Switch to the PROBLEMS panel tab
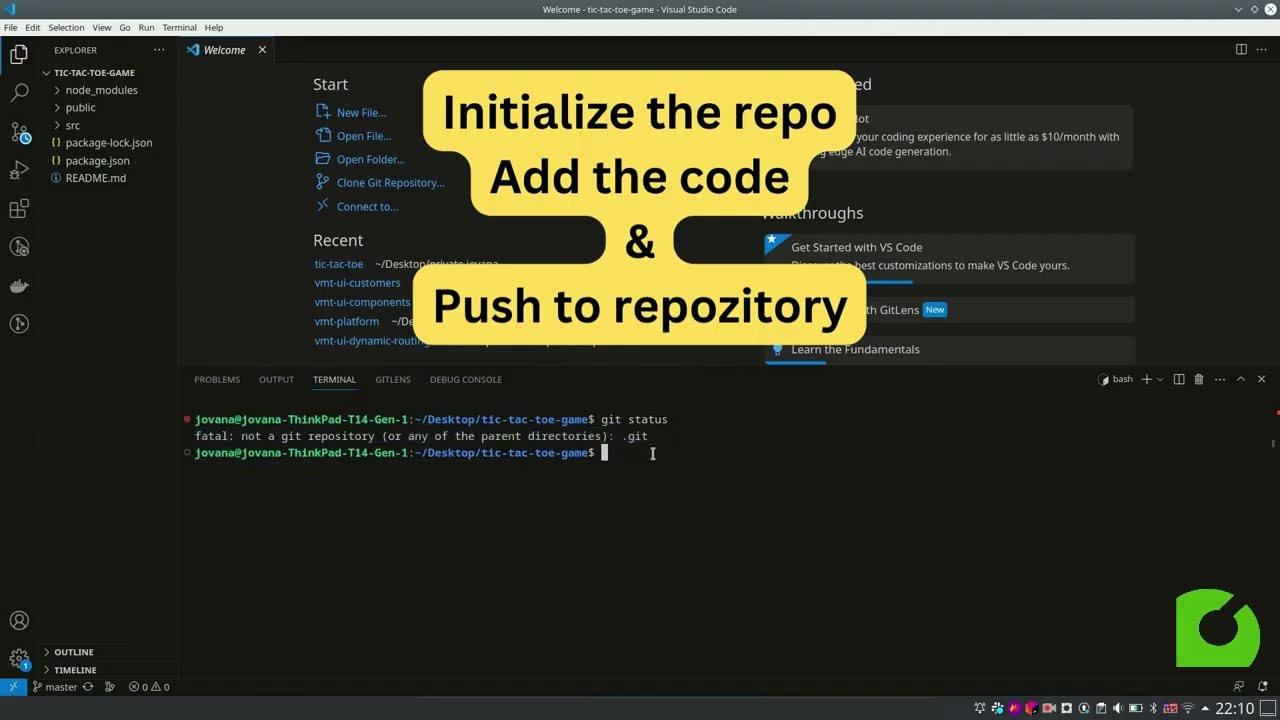1280x720 pixels. coord(217,379)
